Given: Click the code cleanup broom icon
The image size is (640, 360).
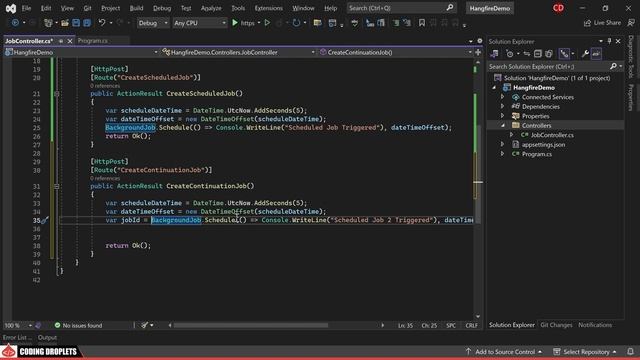Looking at the screenshot, I should (144, 325).
